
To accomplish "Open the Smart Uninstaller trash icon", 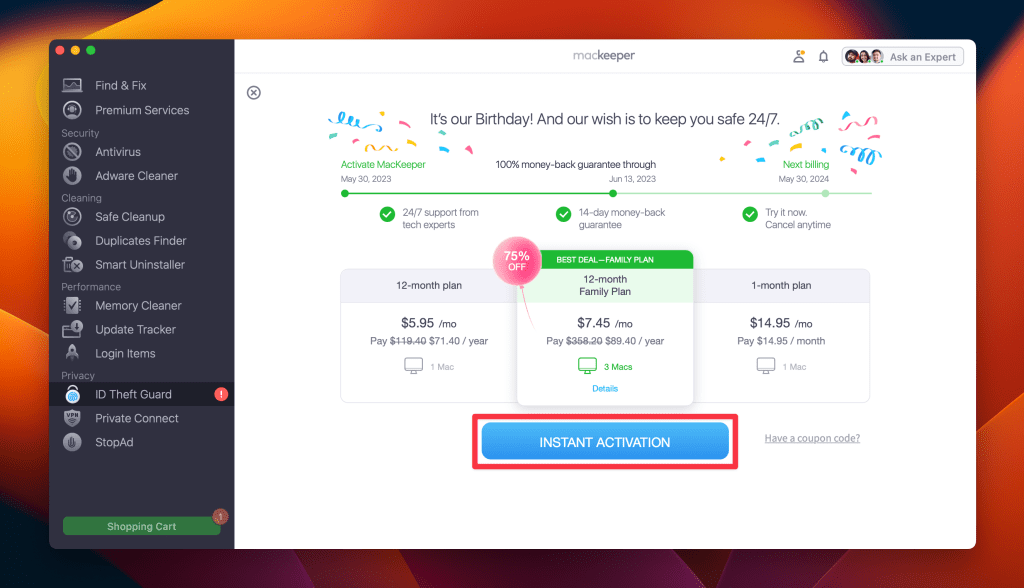I will point(72,265).
